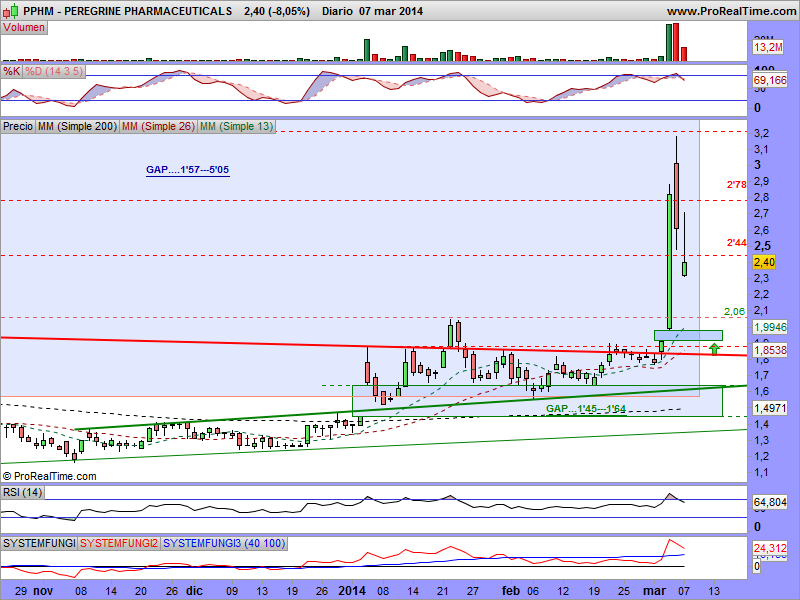This screenshot has width=800, height=600.
Task: Click the 1,6 label on the price axis
Action: pyautogui.click(x=762, y=391)
